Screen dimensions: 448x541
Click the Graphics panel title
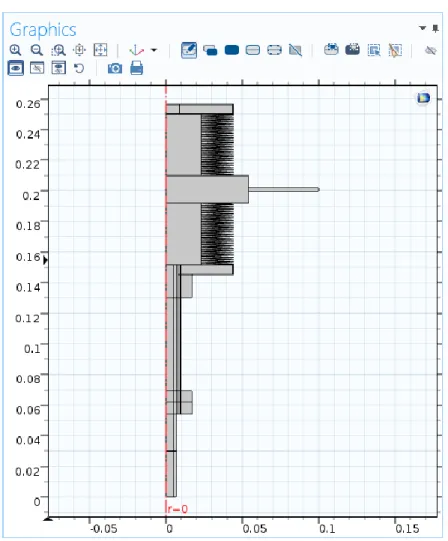(43, 30)
